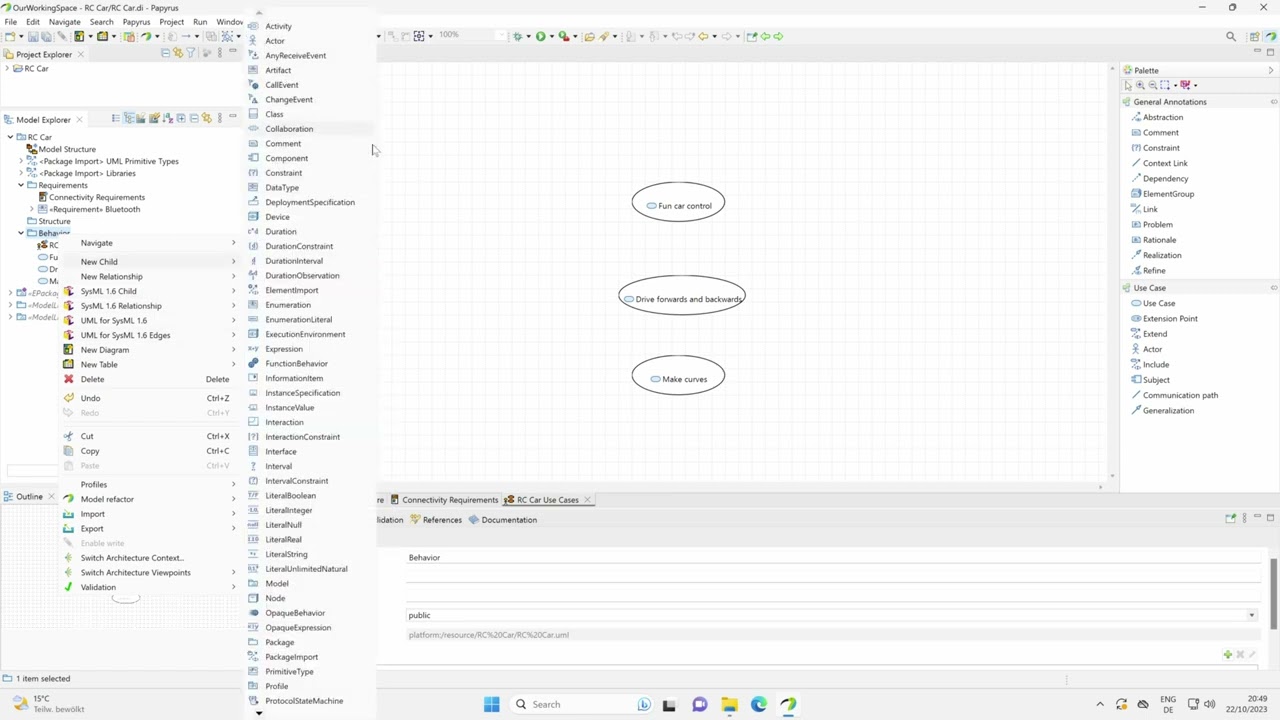Choose Switch Architecture Viewpoints menu entry
The height and width of the screenshot is (720, 1280).
point(152,573)
